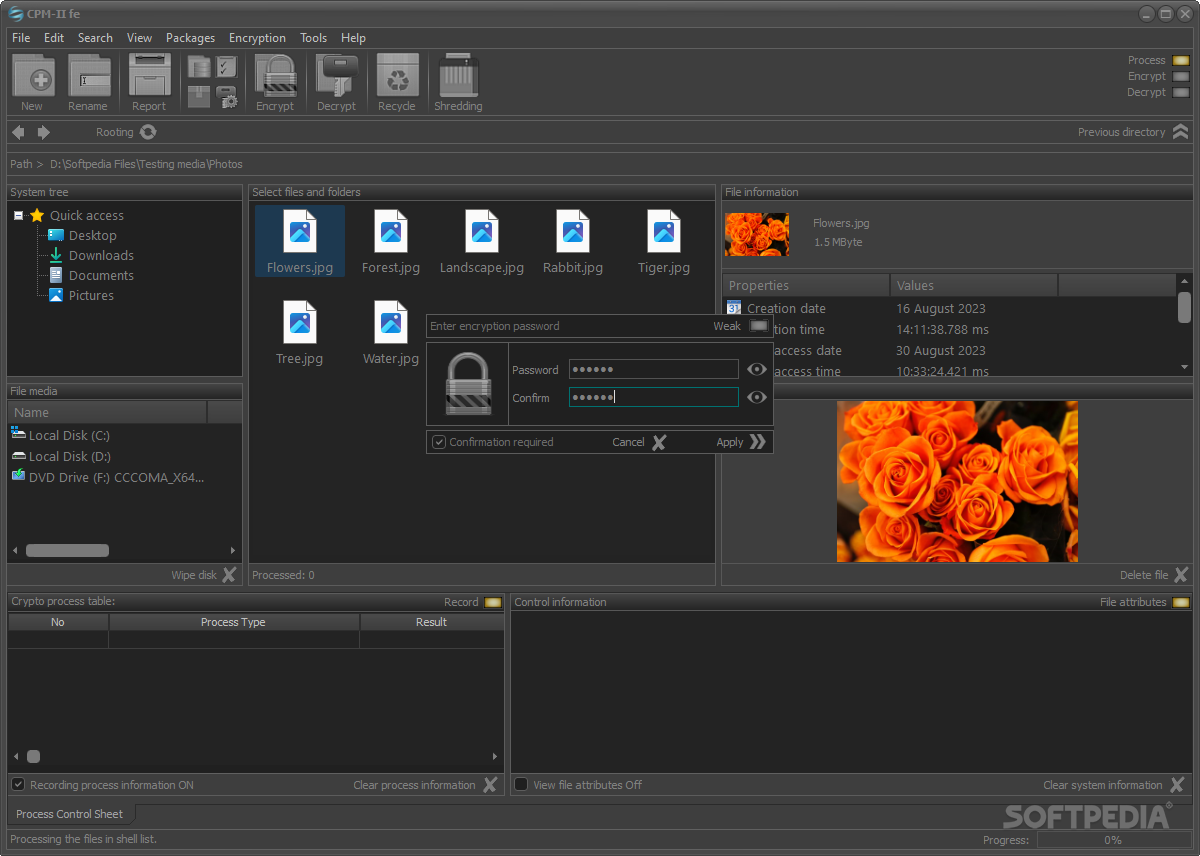Click the key settings gear toolbar icon
The height and width of the screenshot is (856, 1200).
click(227, 97)
